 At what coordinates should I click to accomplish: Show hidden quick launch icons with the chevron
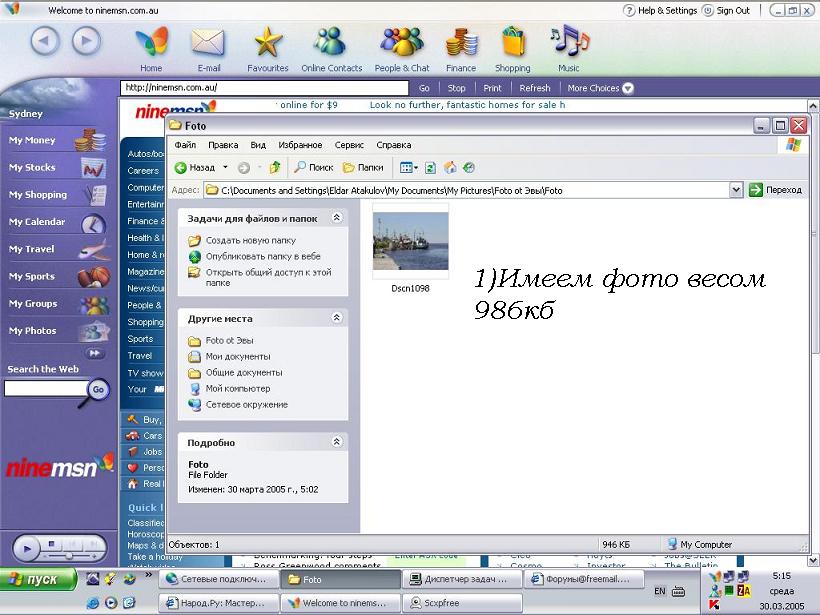click(149, 574)
